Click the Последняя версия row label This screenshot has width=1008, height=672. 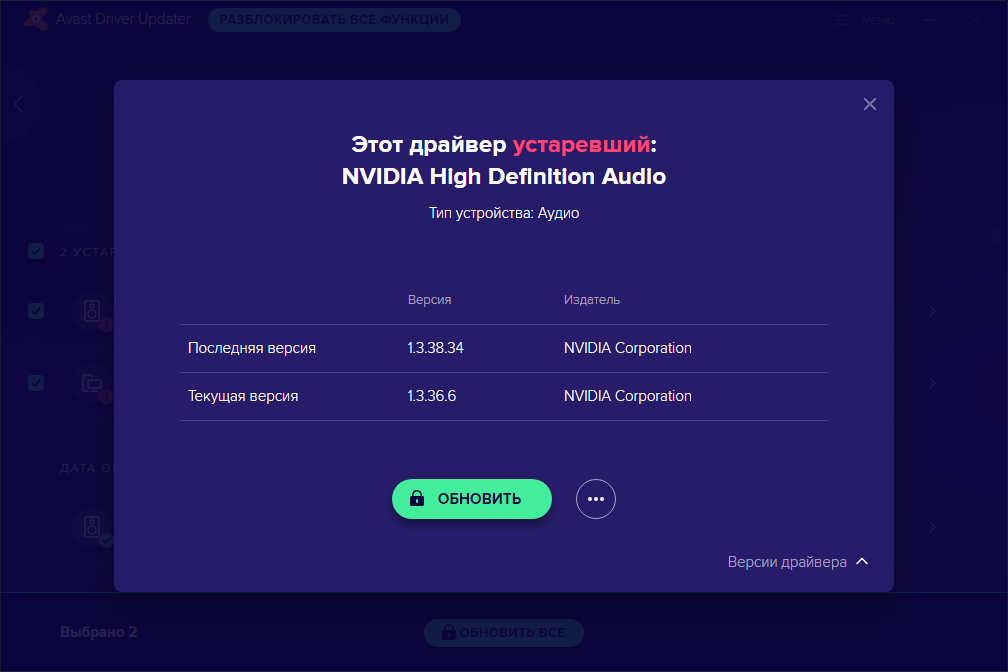(252, 348)
